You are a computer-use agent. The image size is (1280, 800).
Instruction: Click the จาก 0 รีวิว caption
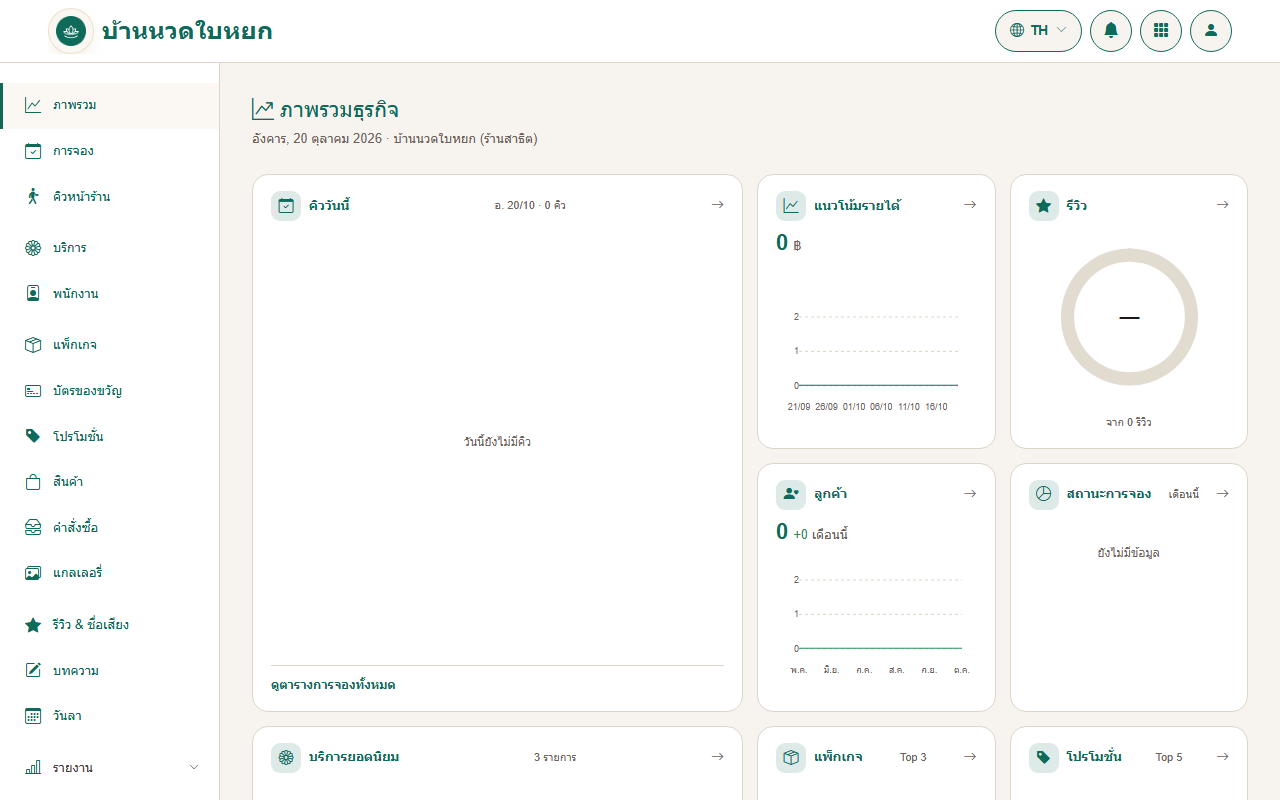(1129, 423)
